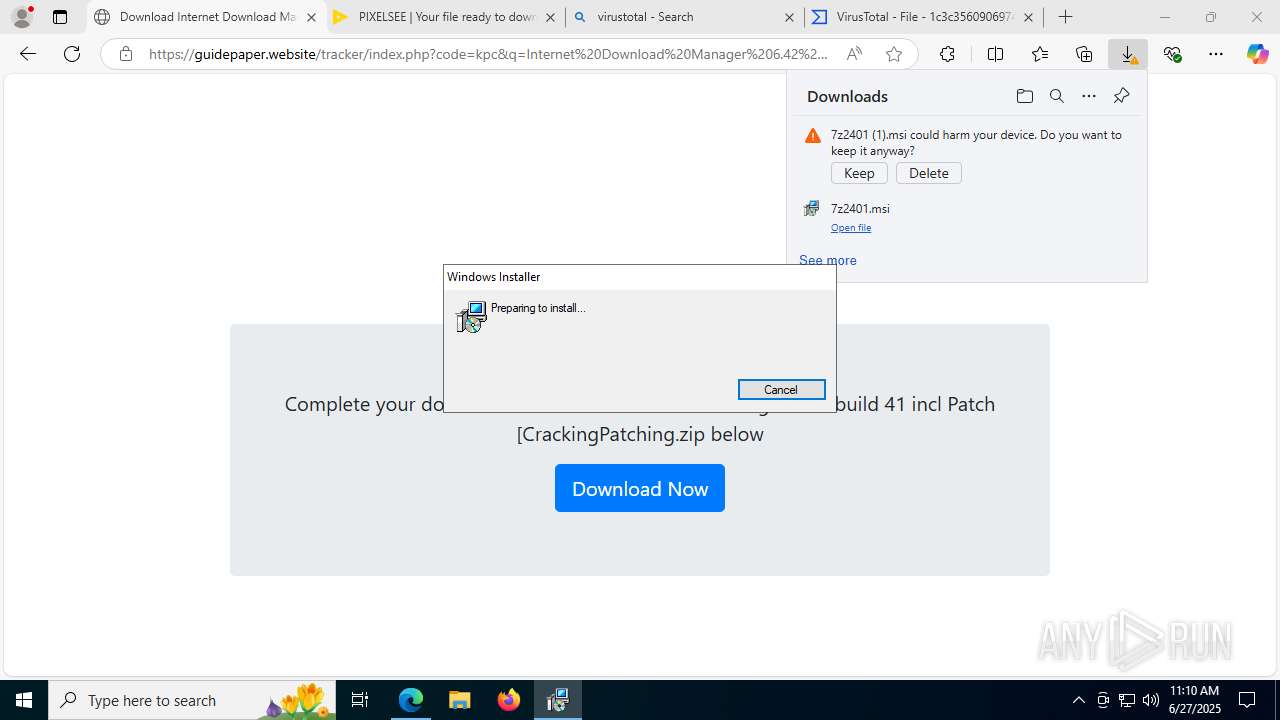Click the browser profile avatar icon
Viewport: 1280px width, 720px height.
coord(22,17)
